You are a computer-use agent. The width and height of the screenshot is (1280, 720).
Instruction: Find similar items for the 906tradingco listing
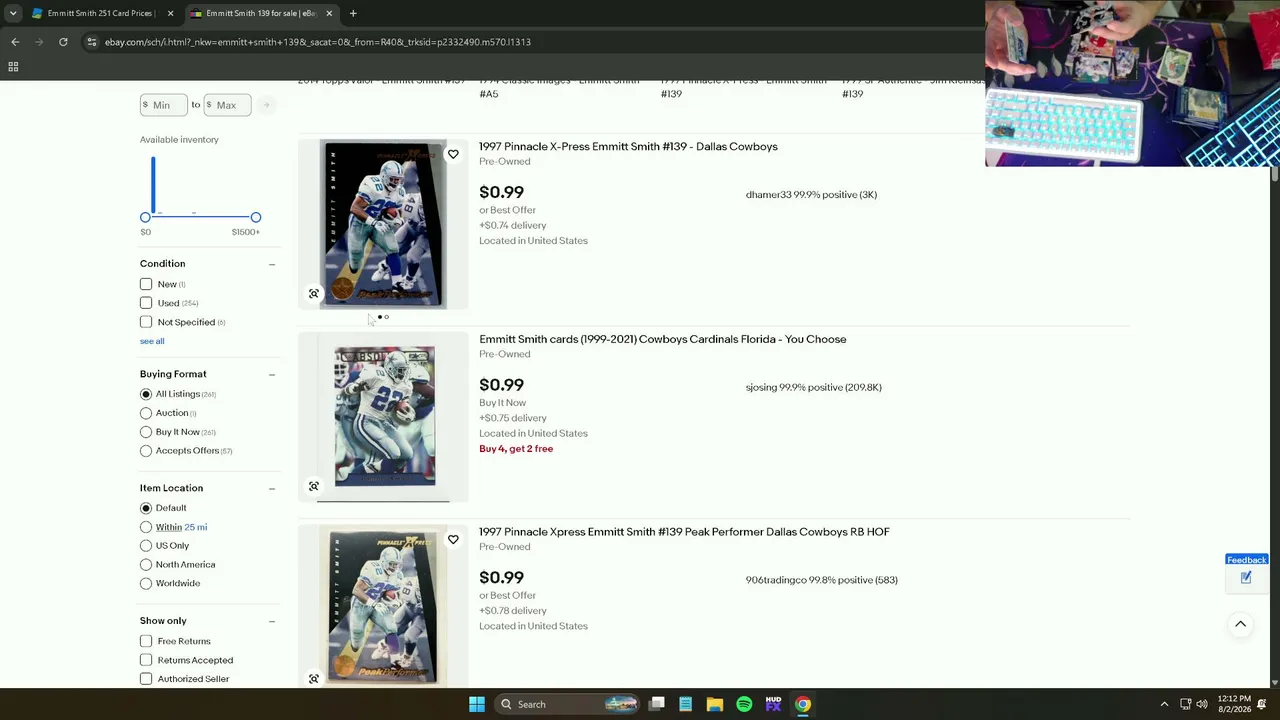click(314, 679)
